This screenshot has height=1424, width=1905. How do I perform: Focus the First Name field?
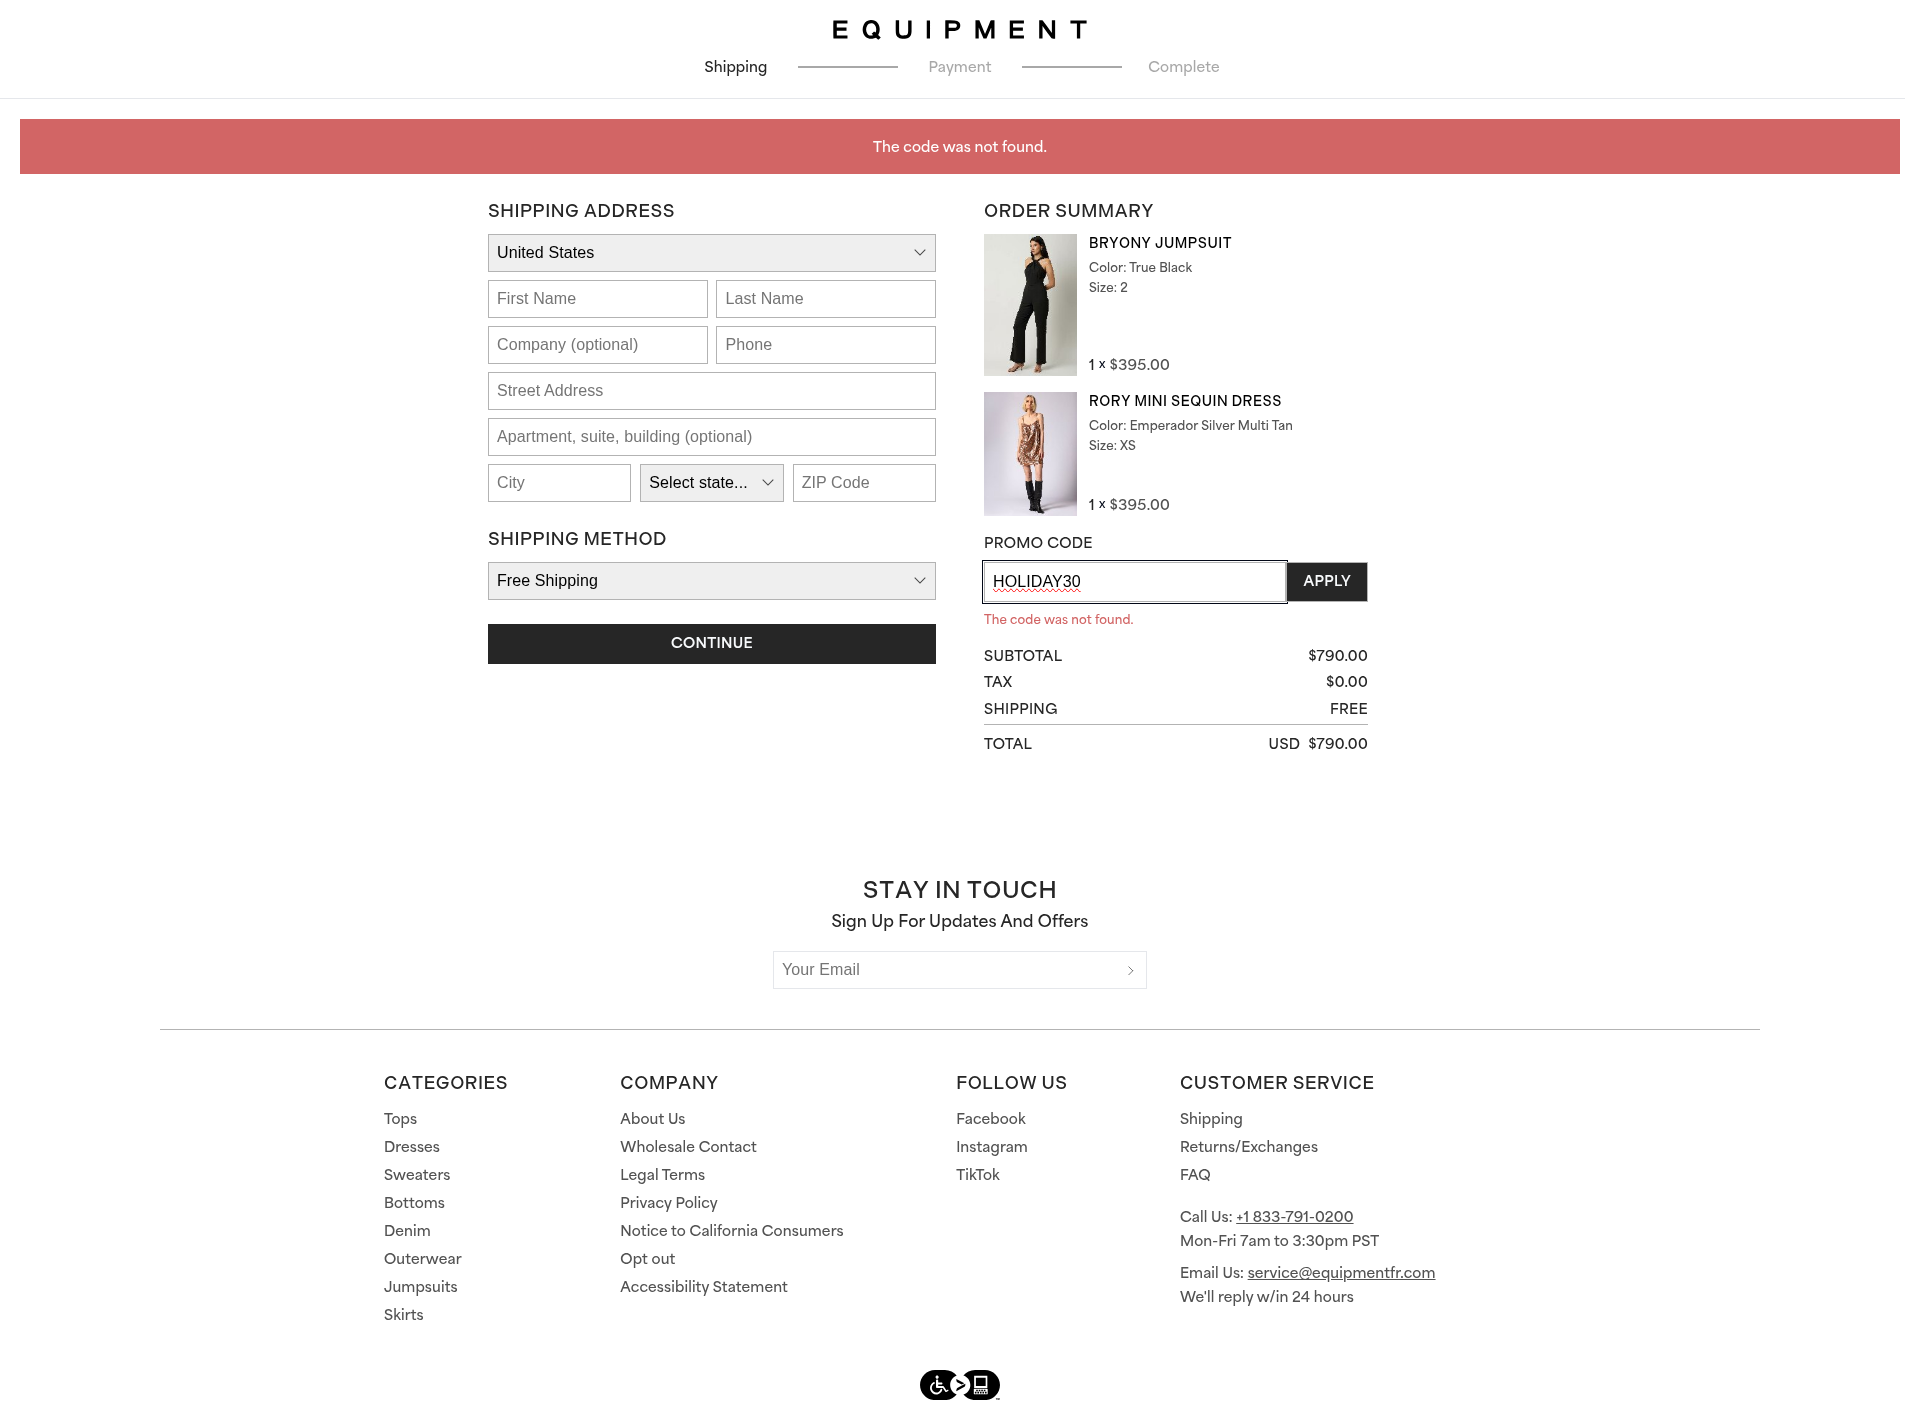coord(597,299)
